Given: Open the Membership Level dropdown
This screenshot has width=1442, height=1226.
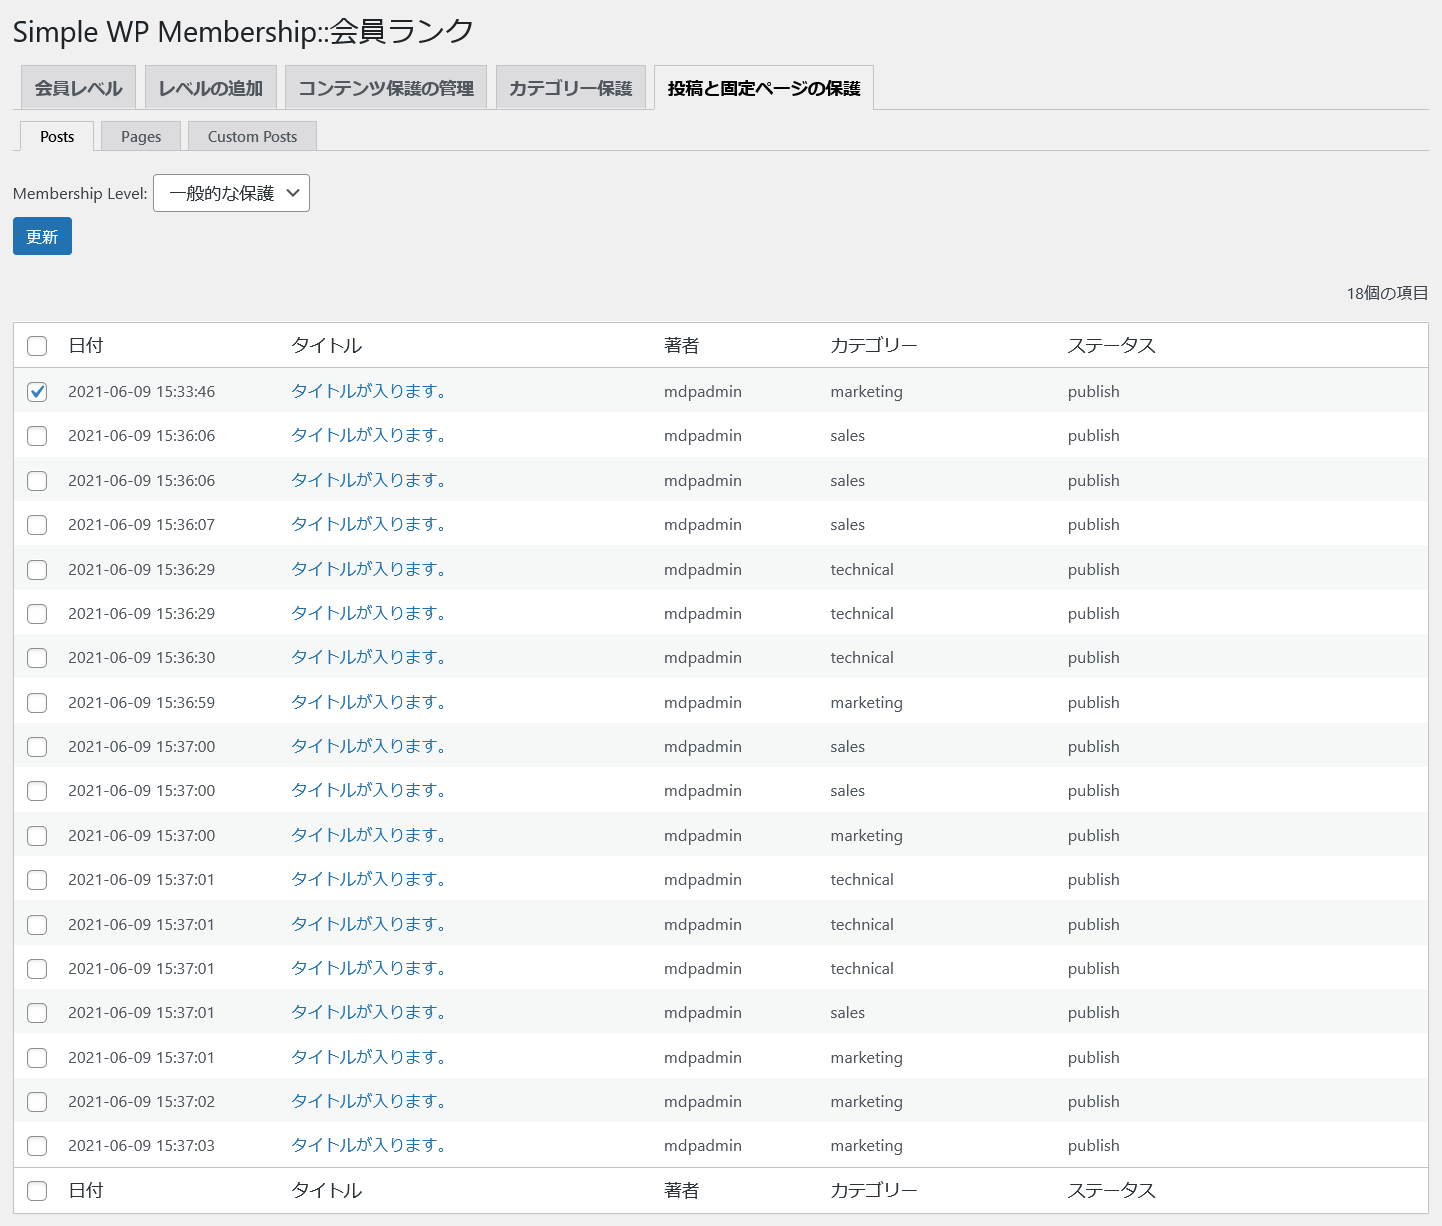Looking at the screenshot, I should click(x=231, y=193).
